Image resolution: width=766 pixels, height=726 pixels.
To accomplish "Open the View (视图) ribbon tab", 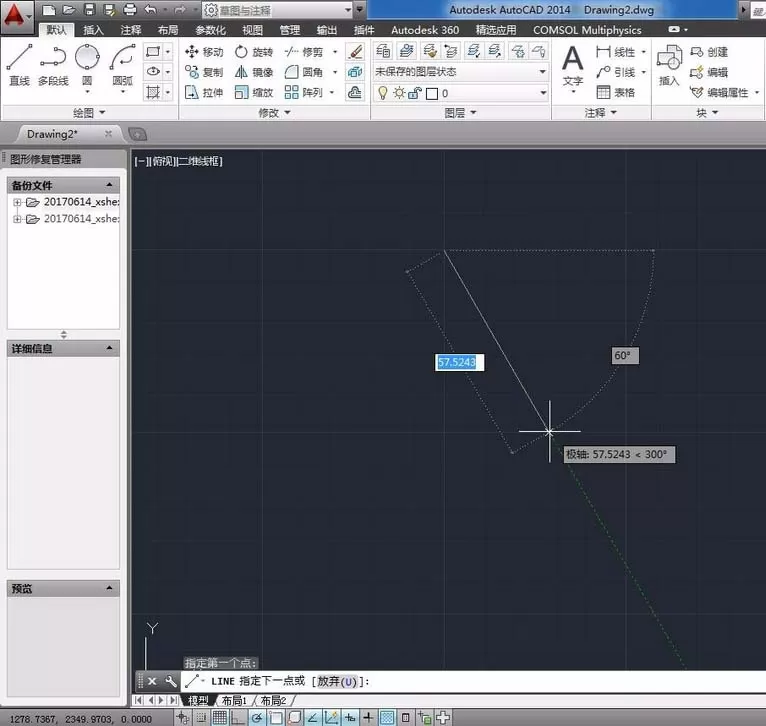I will (x=252, y=30).
